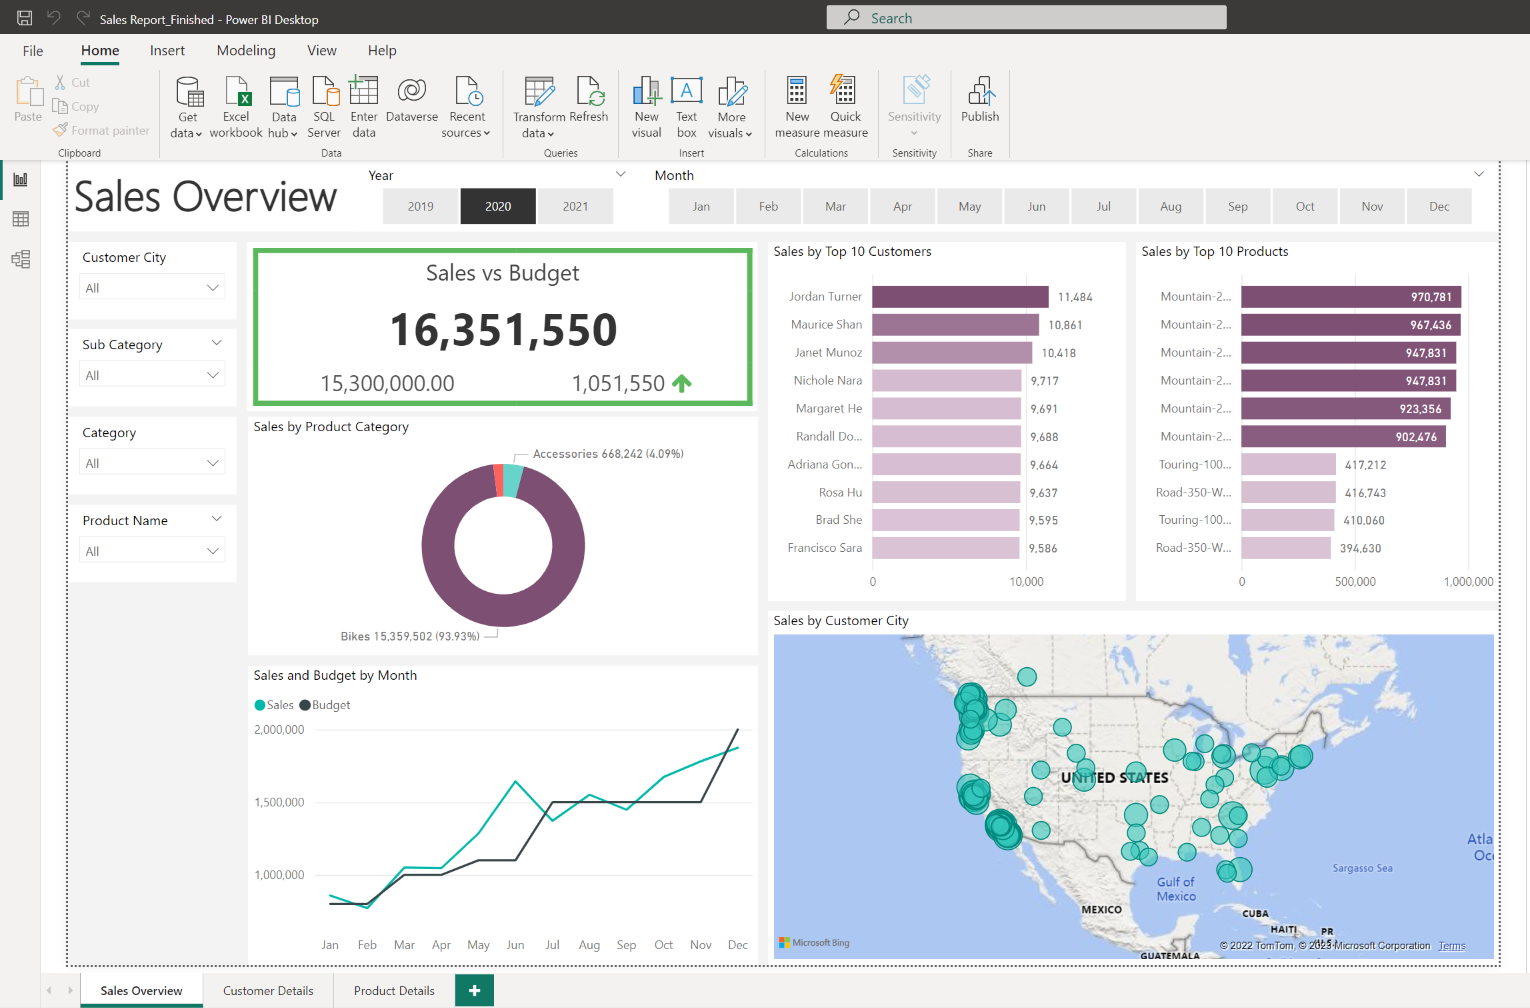The image size is (1530, 1008).
Task: Toggle the 2019 year selection
Action: point(420,206)
